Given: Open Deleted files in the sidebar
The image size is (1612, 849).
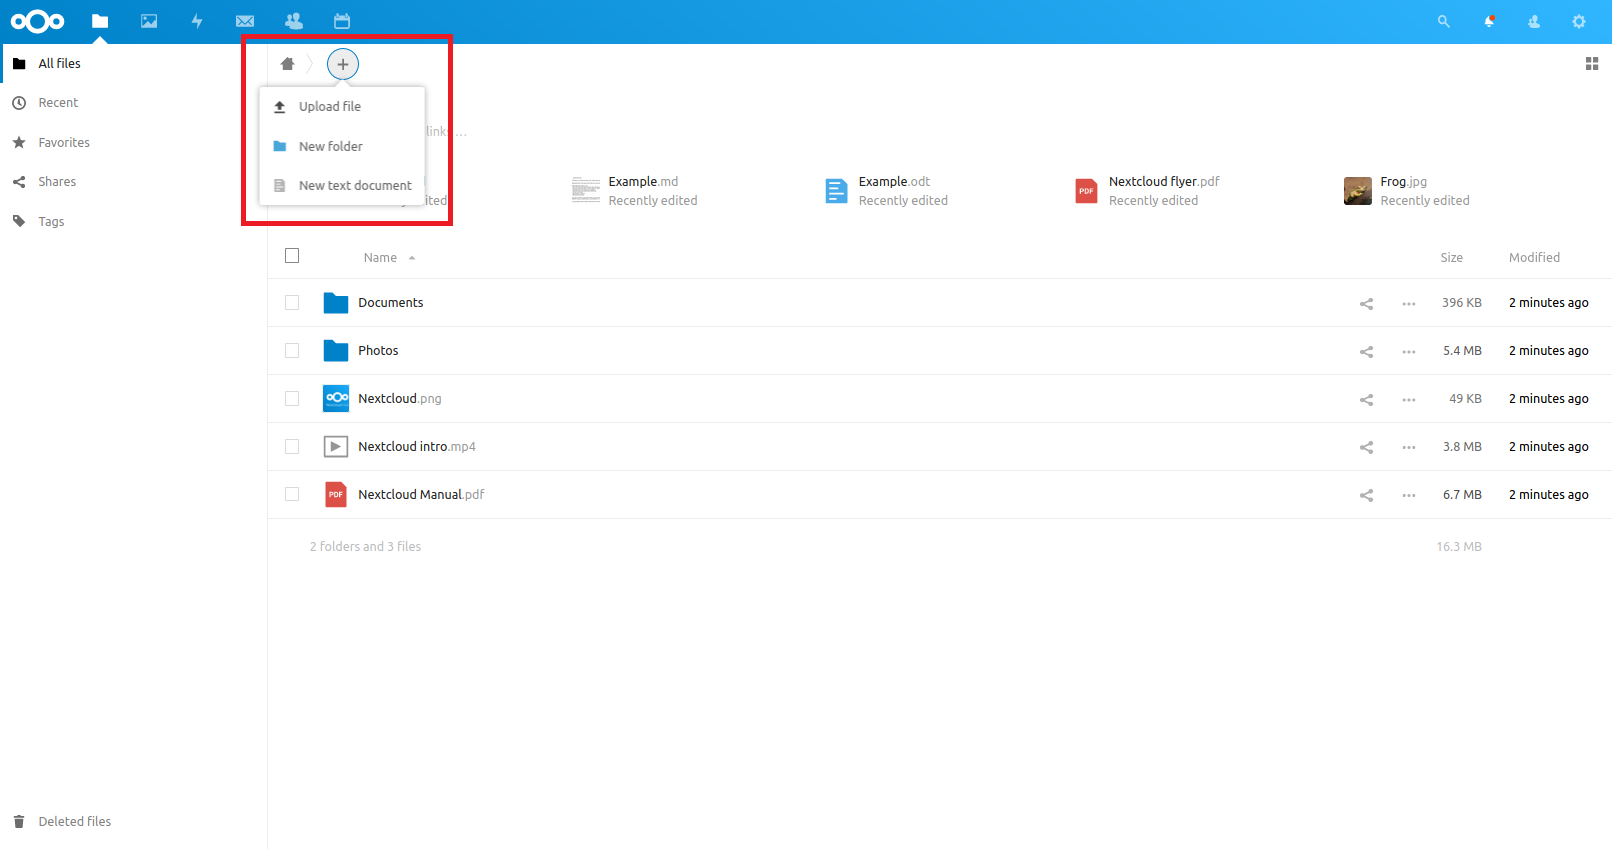Looking at the screenshot, I should pos(134,821).
